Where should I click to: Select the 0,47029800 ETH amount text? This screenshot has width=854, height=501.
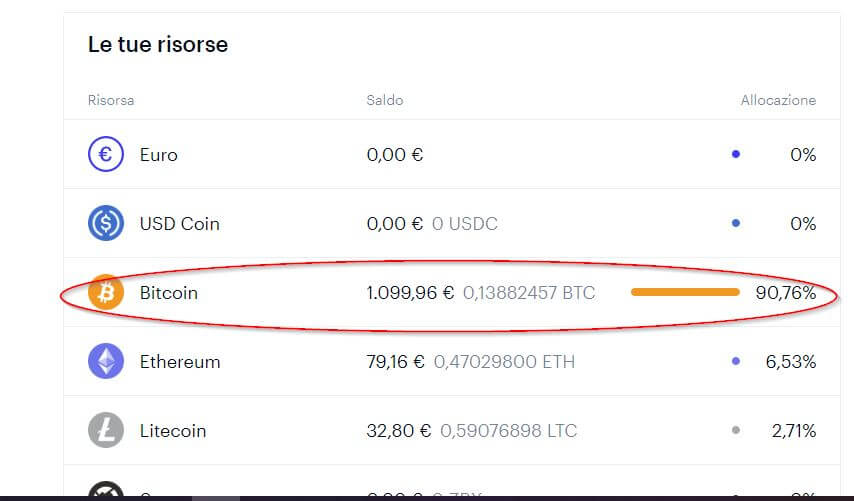coord(504,362)
